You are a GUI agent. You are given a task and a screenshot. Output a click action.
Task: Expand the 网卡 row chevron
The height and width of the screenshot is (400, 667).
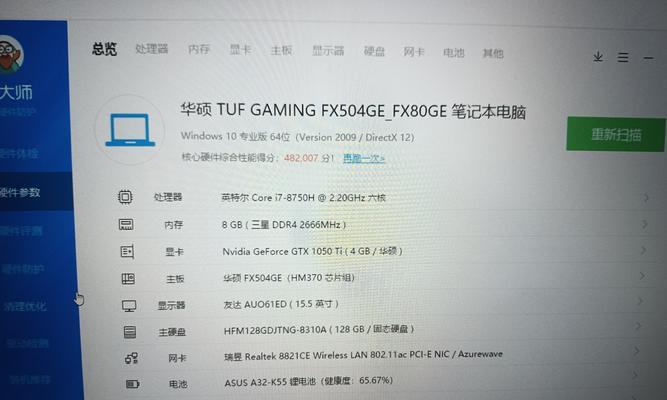[x=636, y=351]
